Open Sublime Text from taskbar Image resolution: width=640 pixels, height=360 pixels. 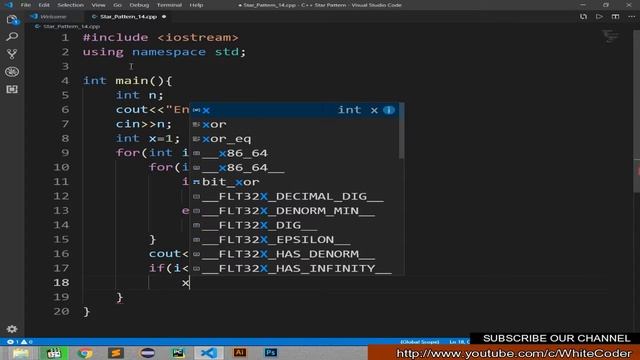(116, 353)
